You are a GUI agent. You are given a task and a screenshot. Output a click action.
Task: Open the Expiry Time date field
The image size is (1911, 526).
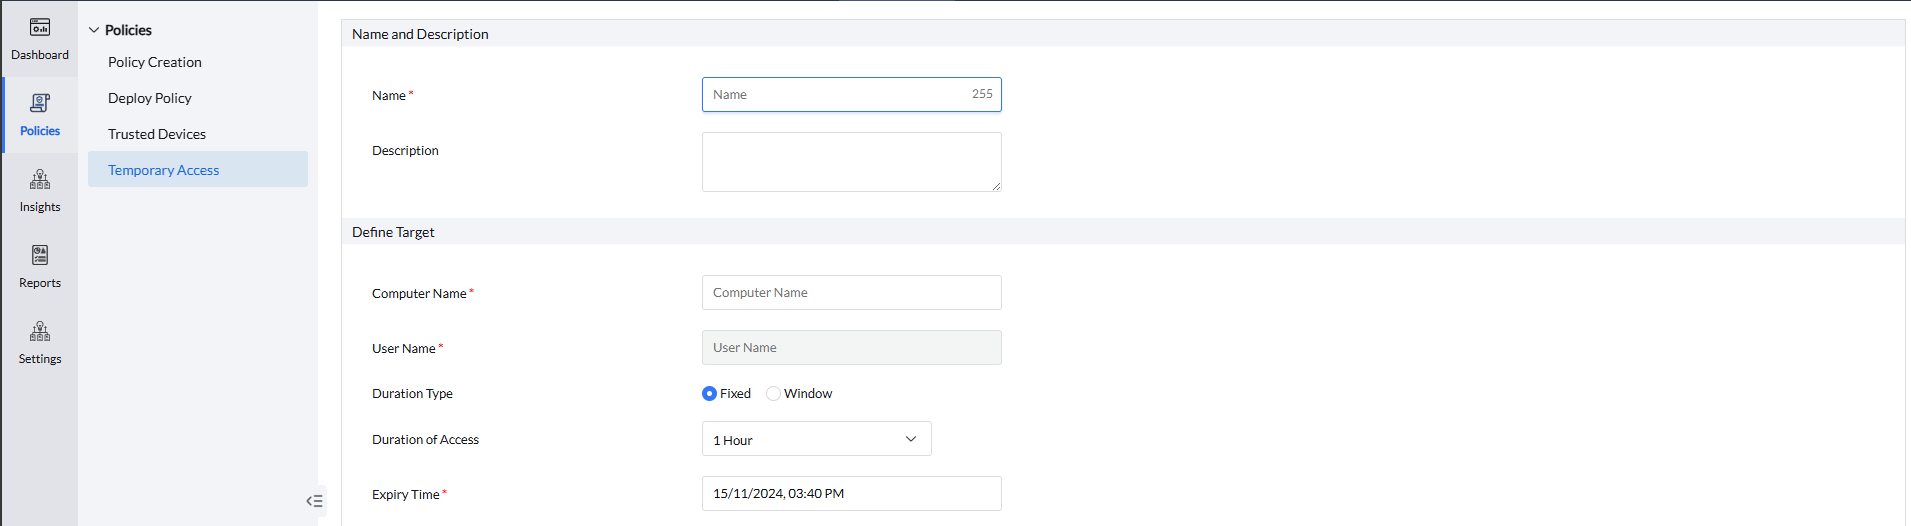pyautogui.click(x=851, y=494)
